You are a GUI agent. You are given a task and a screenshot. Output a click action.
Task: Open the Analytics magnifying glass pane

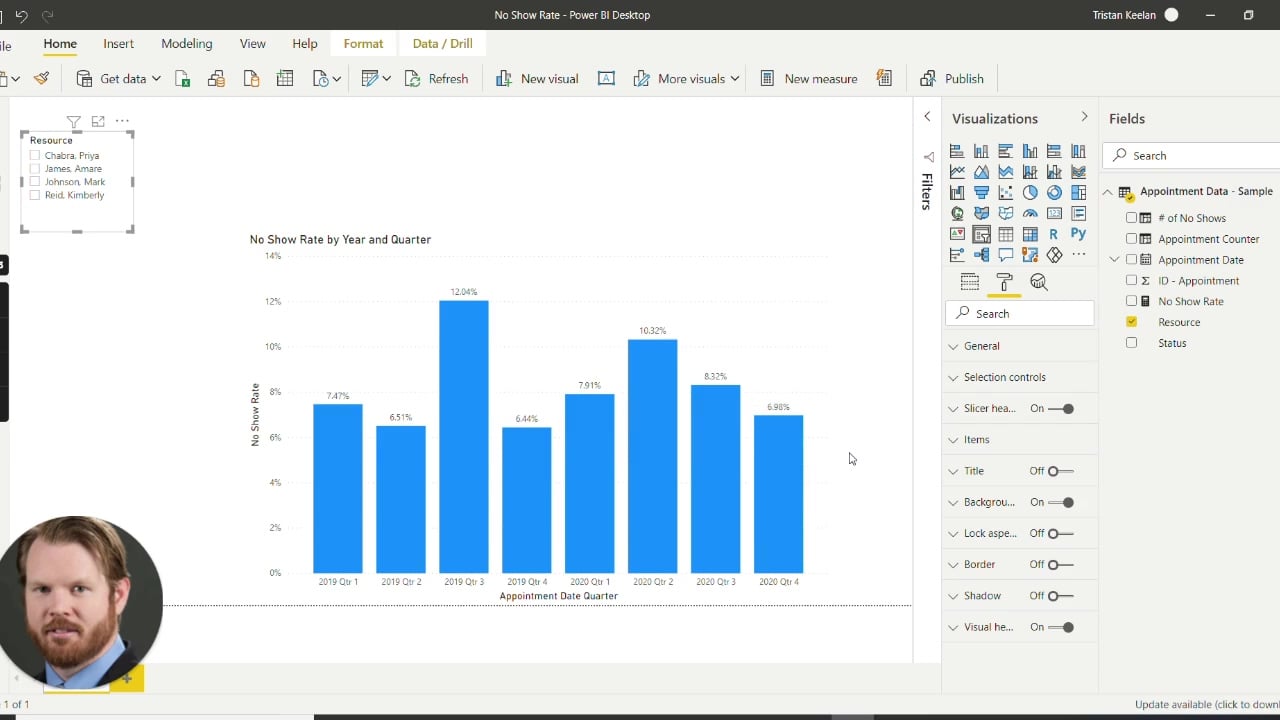tap(1039, 281)
